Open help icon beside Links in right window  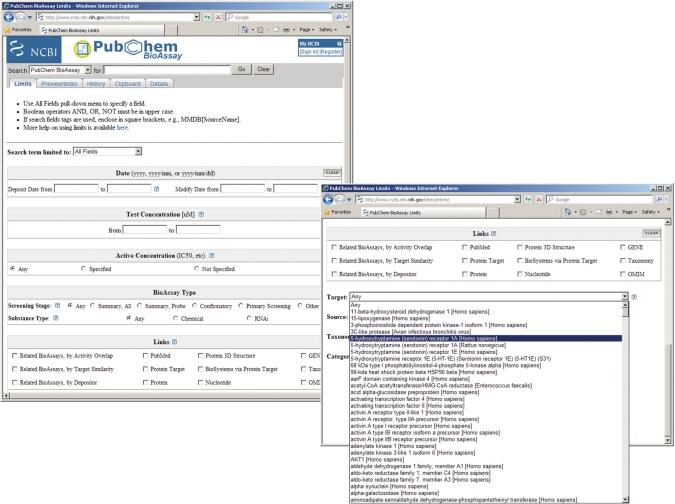[x=494, y=233]
